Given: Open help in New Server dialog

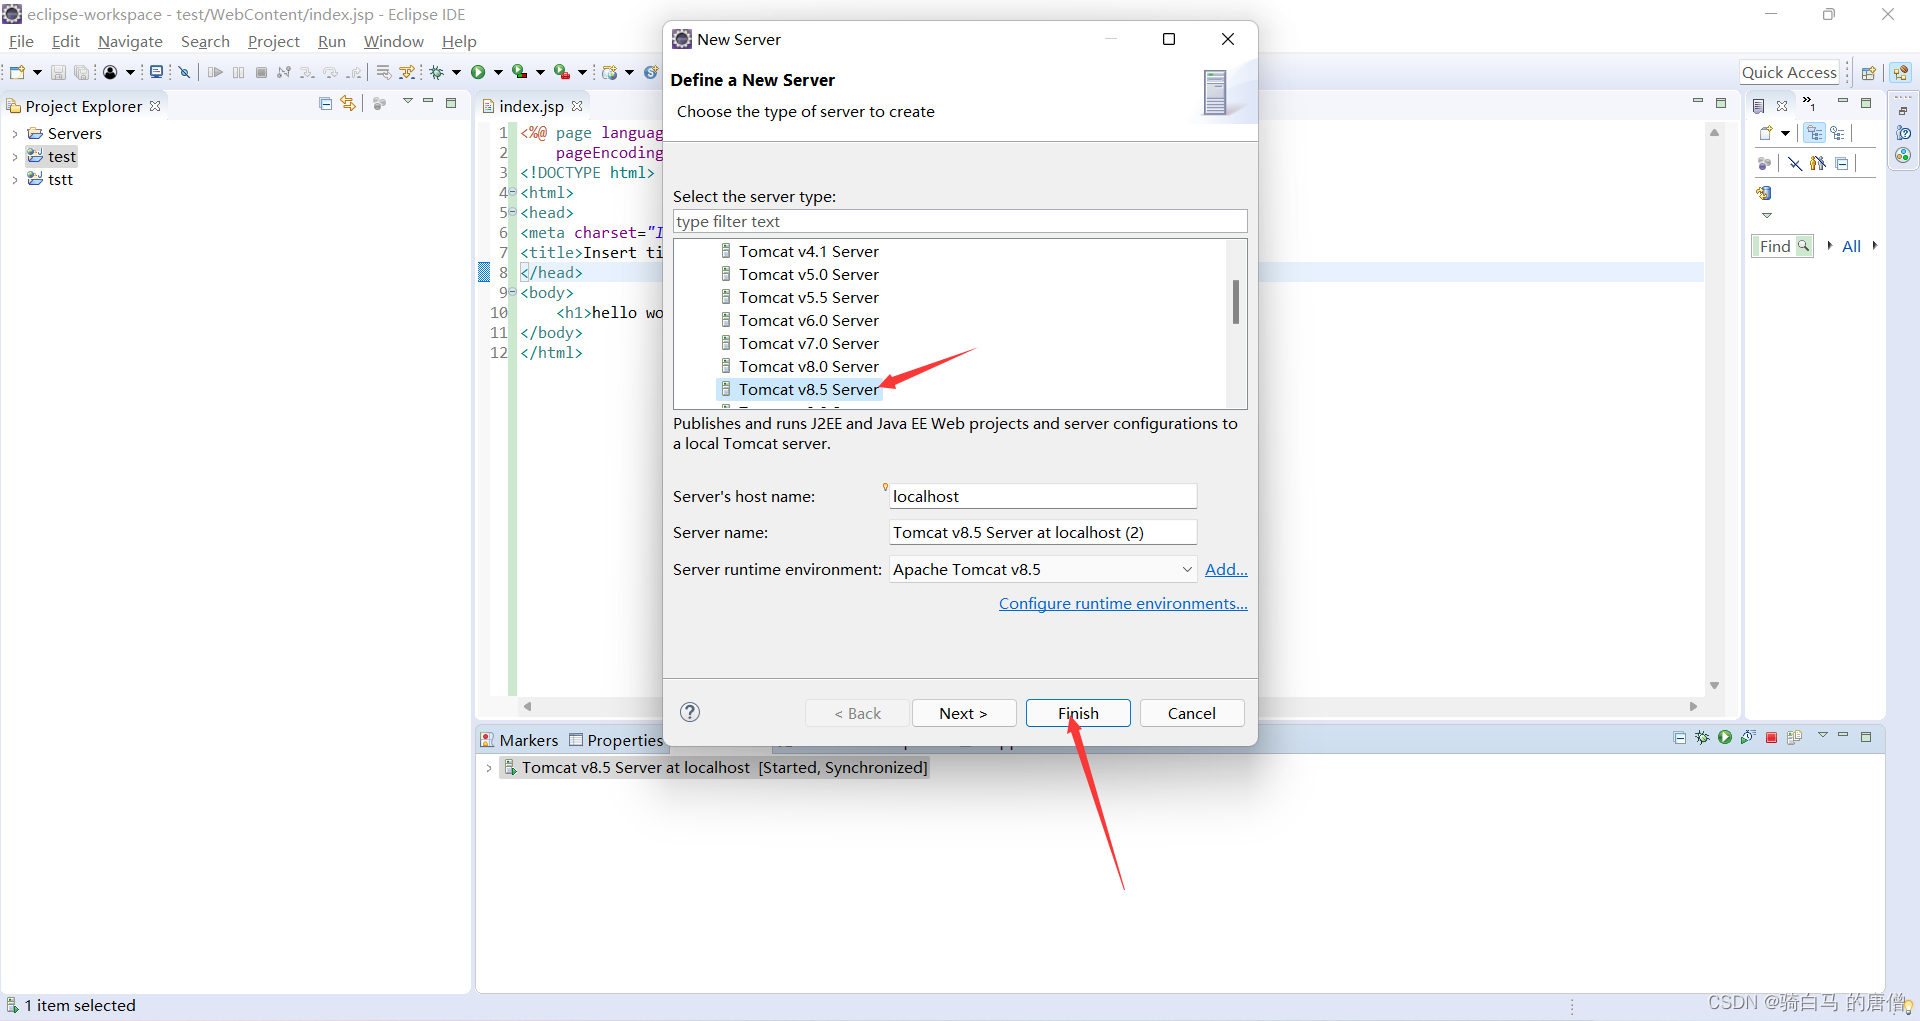Looking at the screenshot, I should click(x=690, y=712).
